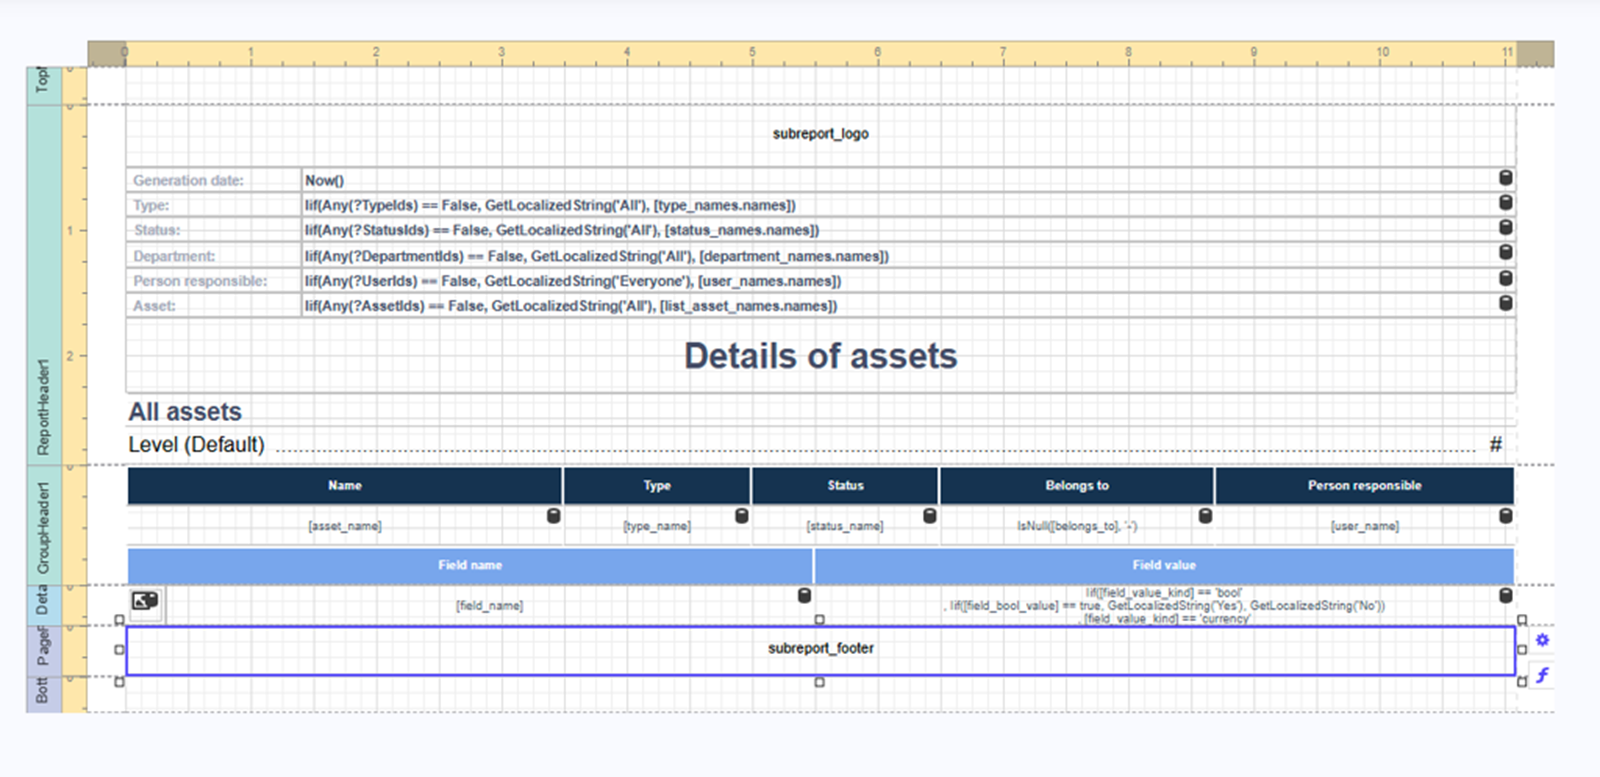Viewport: 1600px width, 777px height.
Task: Select the PageFooter band label
Action: point(44,648)
